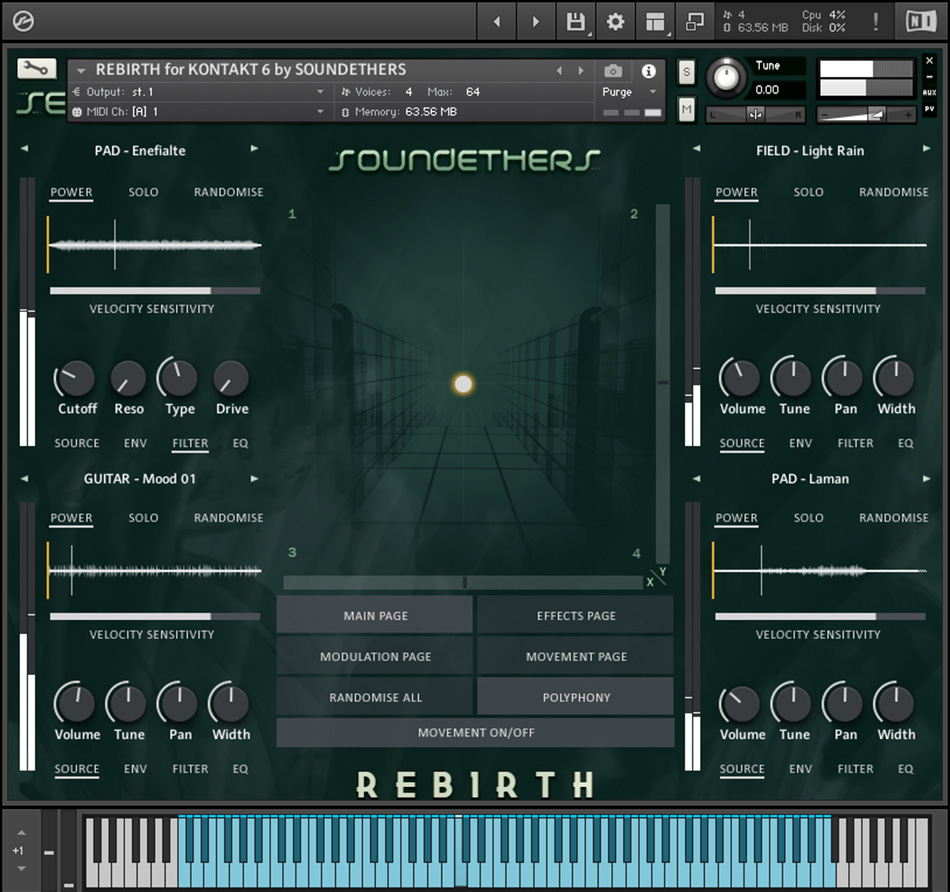This screenshot has height=892, width=950.
Task: Next sound for GUITAR - Mood 01
Action: (254, 479)
